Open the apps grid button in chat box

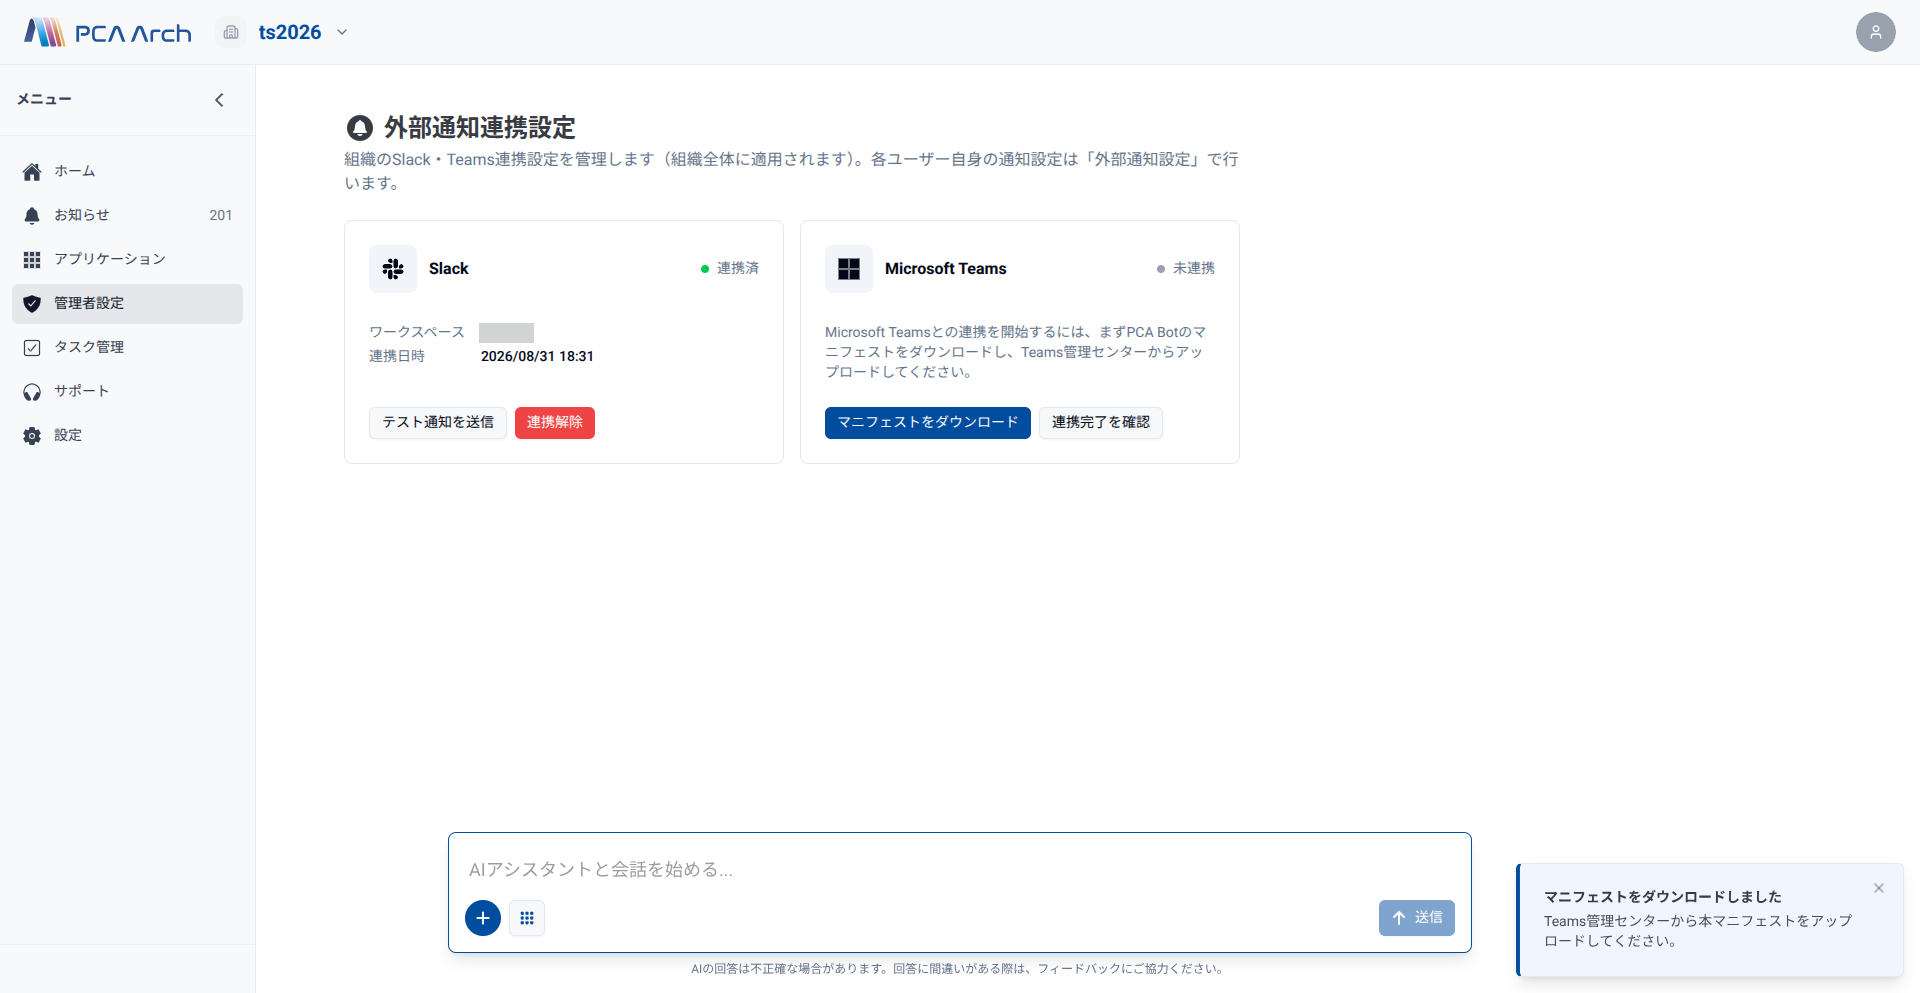[527, 918]
